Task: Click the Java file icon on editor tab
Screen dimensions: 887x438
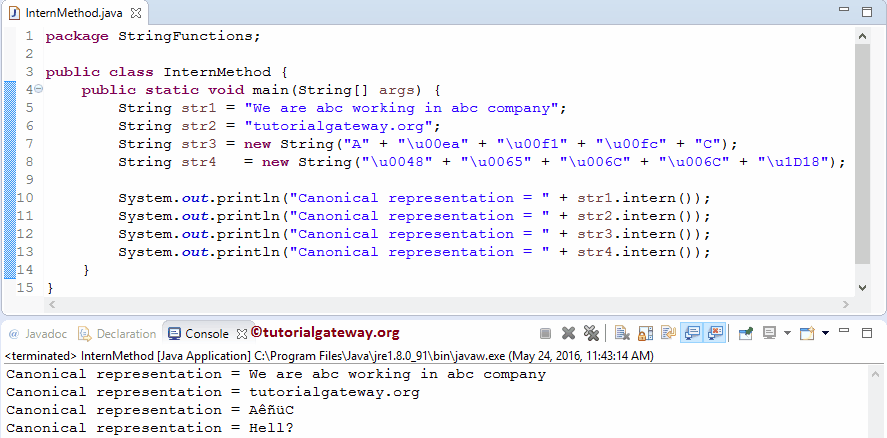Action: pyautogui.click(x=15, y=12)
